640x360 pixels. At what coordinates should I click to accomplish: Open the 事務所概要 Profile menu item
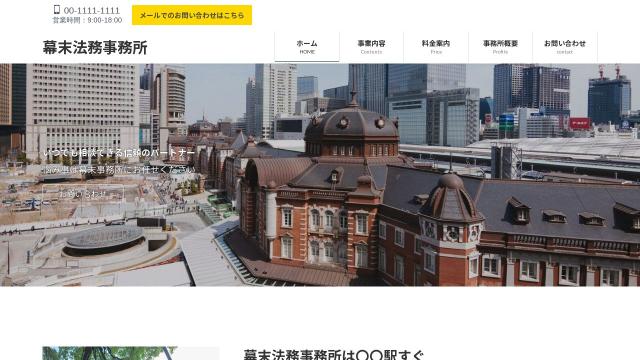[x=500, y=47]
